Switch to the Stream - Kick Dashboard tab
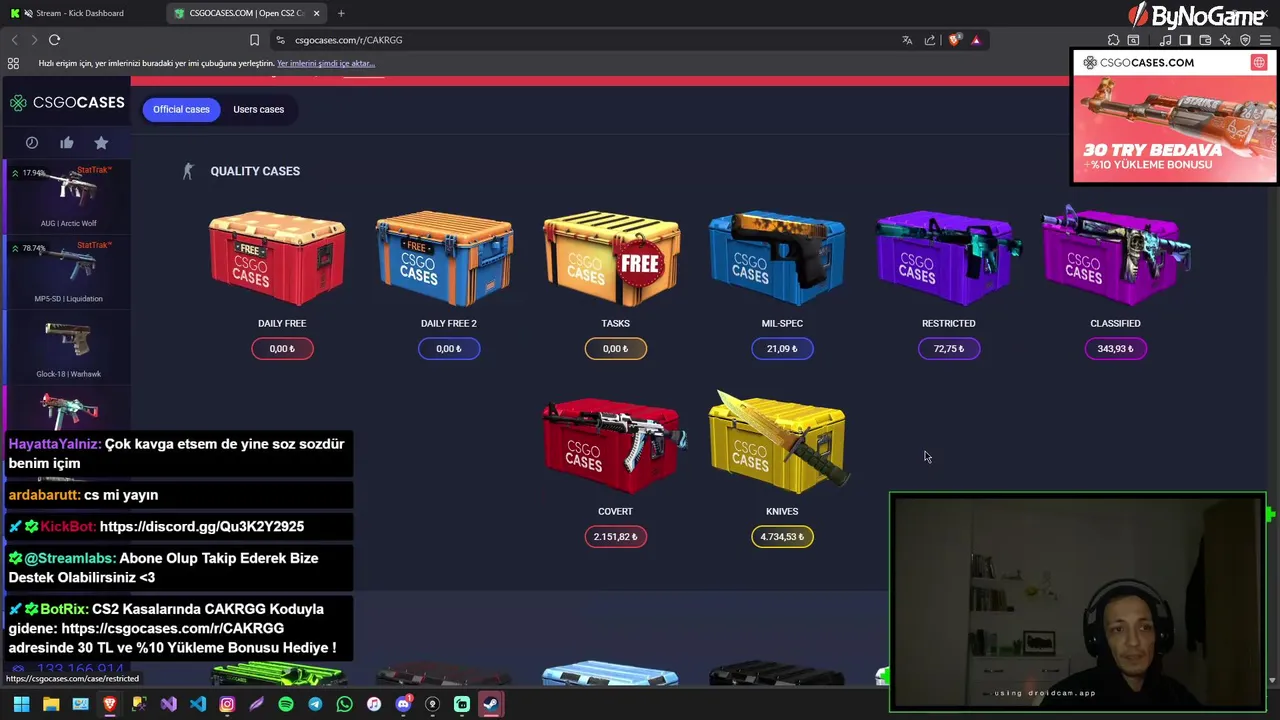The image size is (1280, 720). click(x=82, y=13)
